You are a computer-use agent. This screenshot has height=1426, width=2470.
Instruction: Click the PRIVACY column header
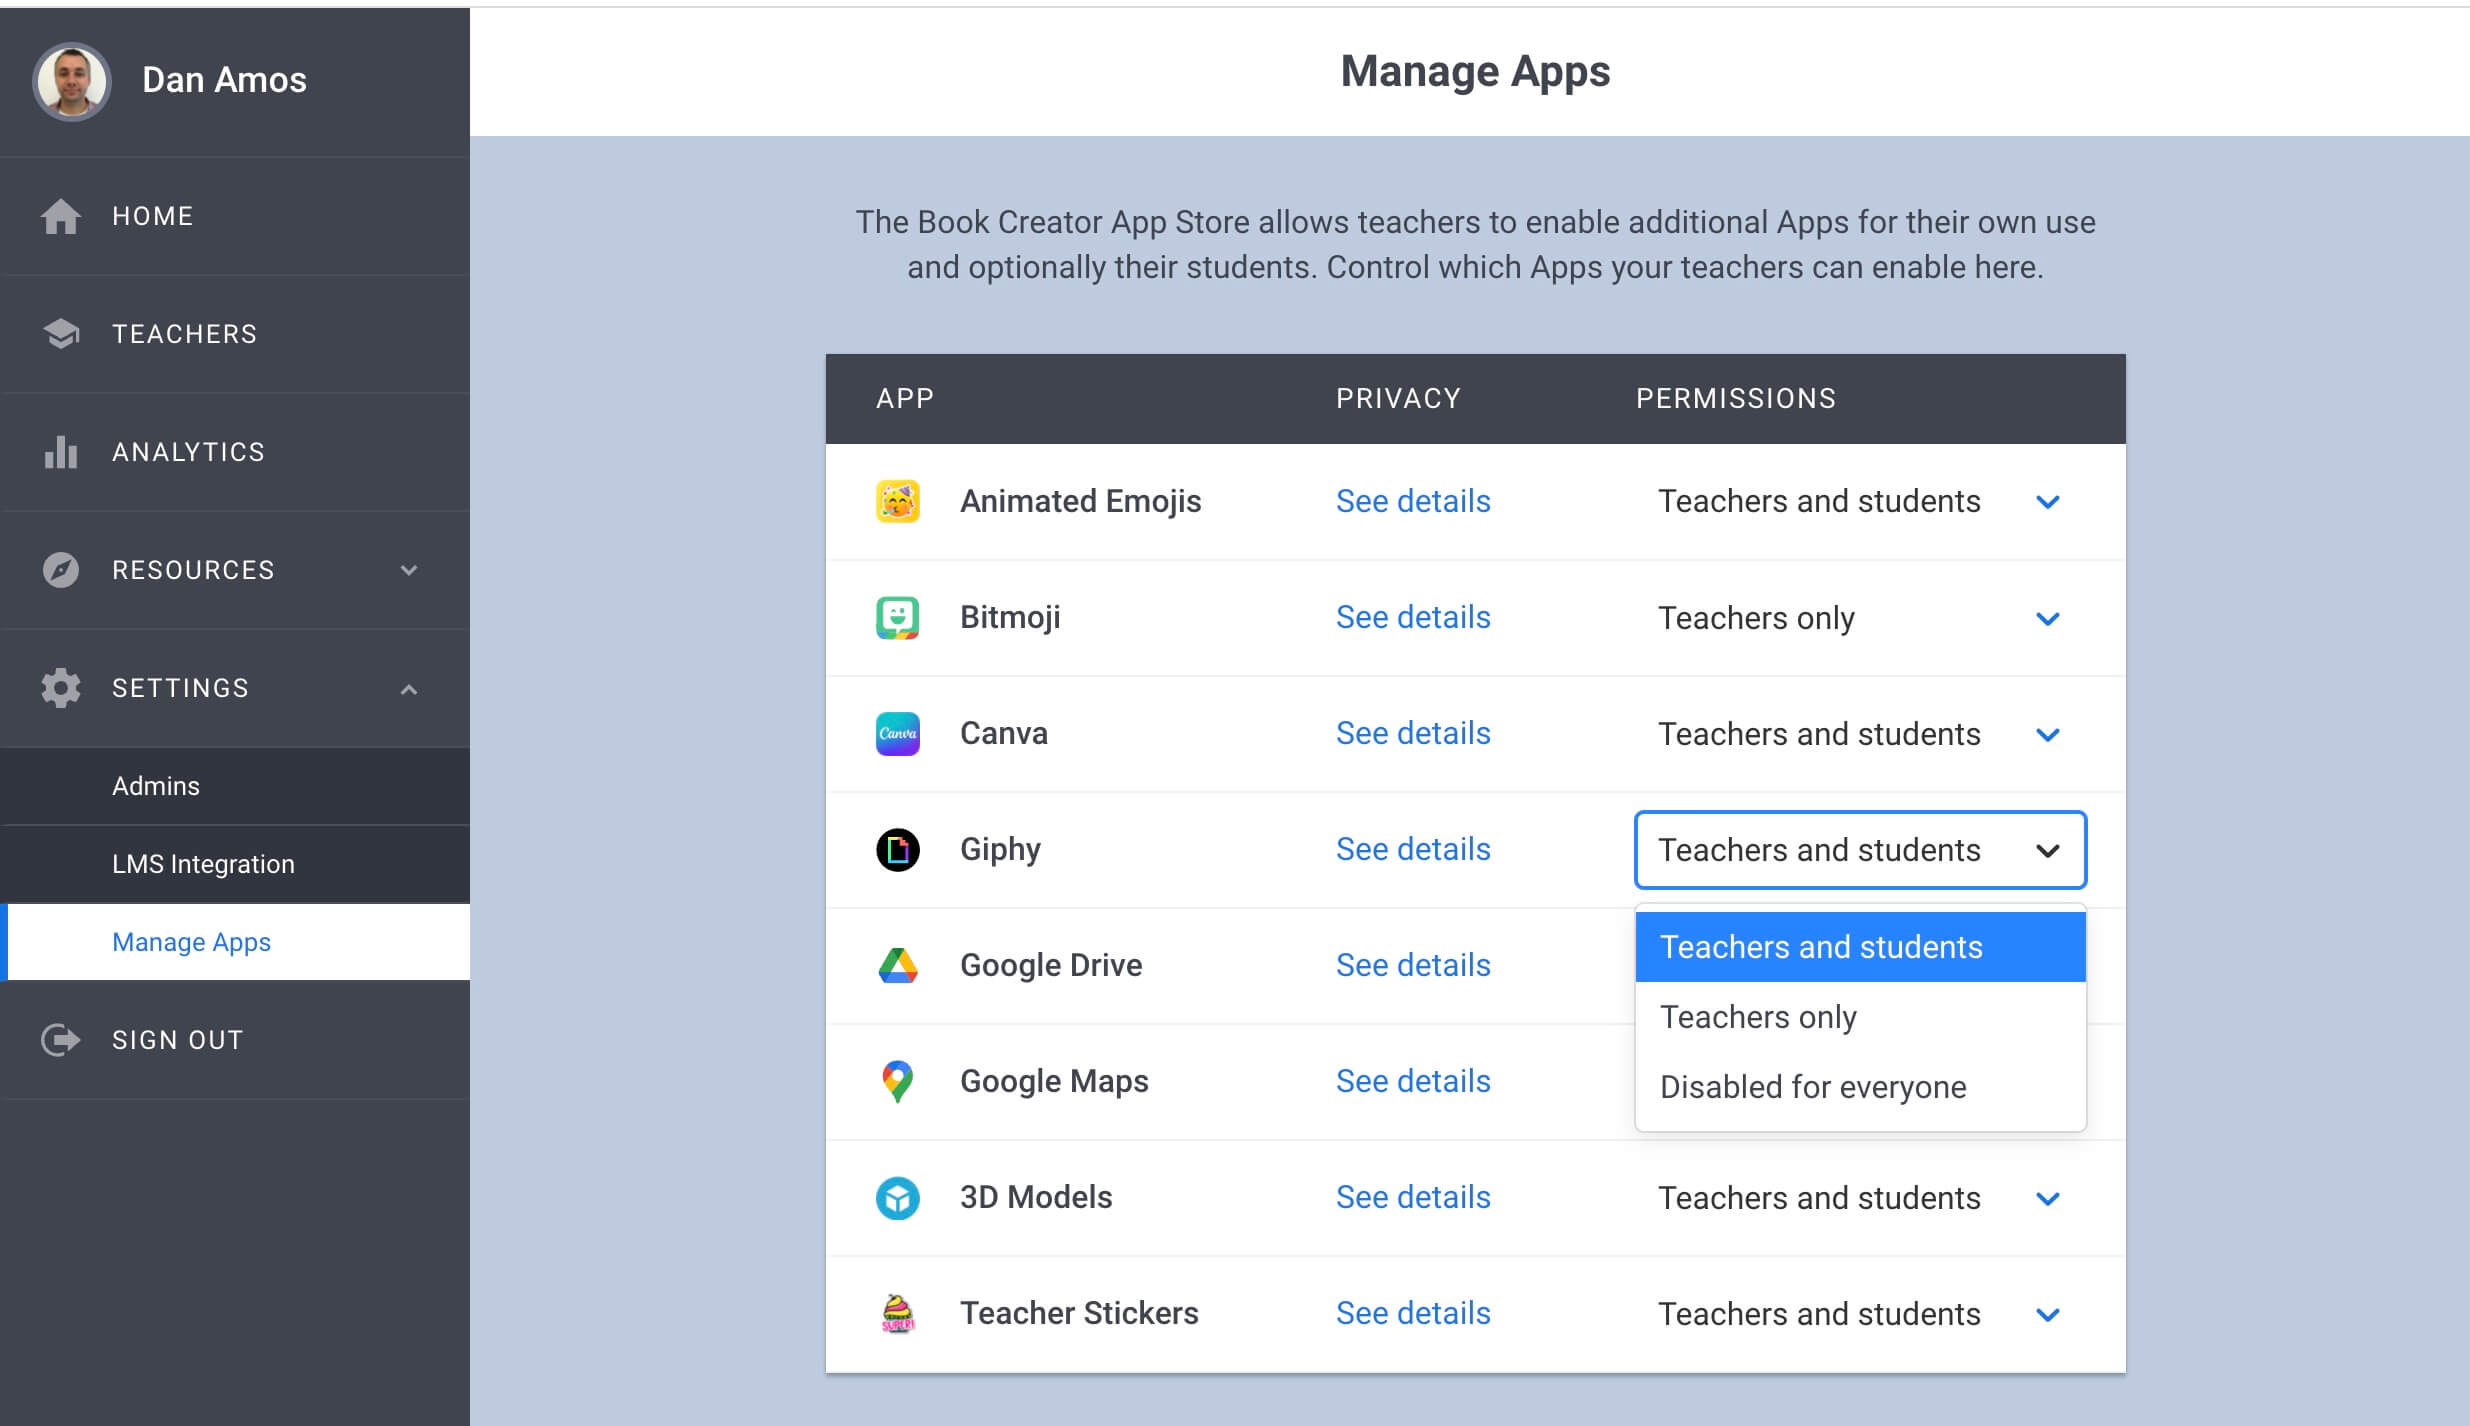[x=1398, y=399]
